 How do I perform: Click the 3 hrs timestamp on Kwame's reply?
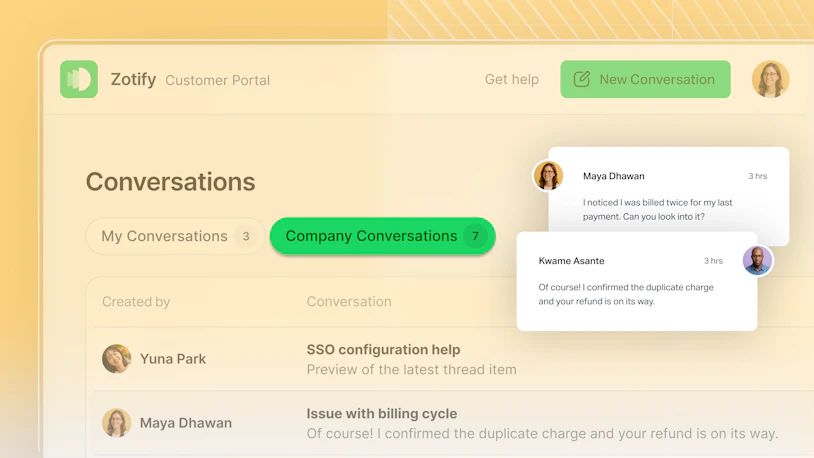pyautogui.click(x=713, y=261)
